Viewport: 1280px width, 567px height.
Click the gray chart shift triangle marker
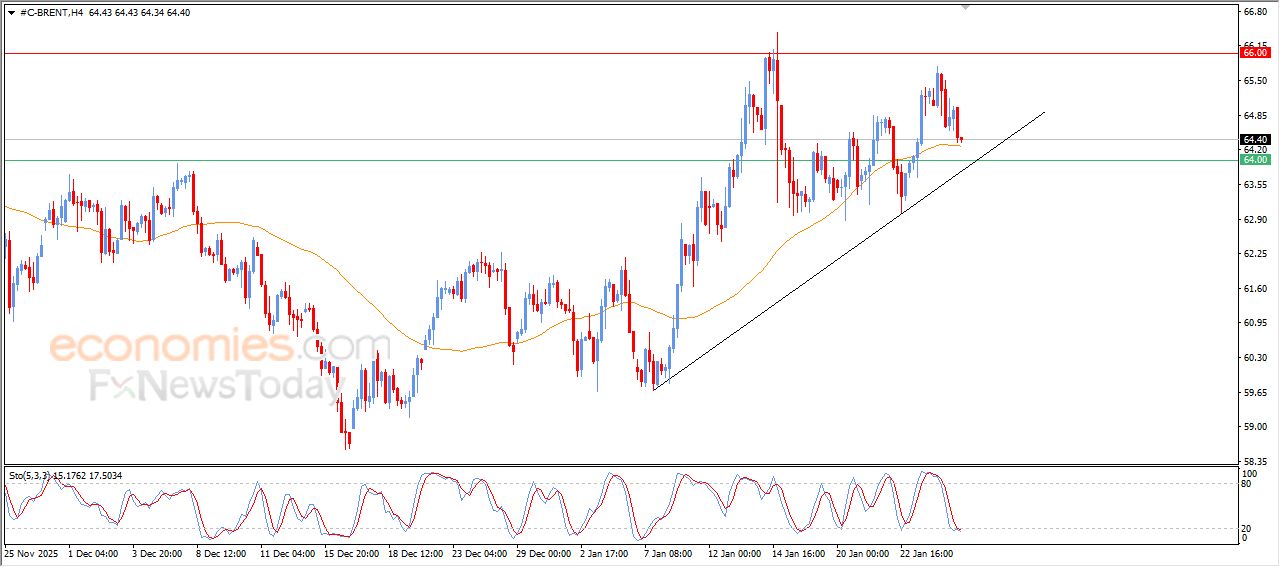(965, 7)
